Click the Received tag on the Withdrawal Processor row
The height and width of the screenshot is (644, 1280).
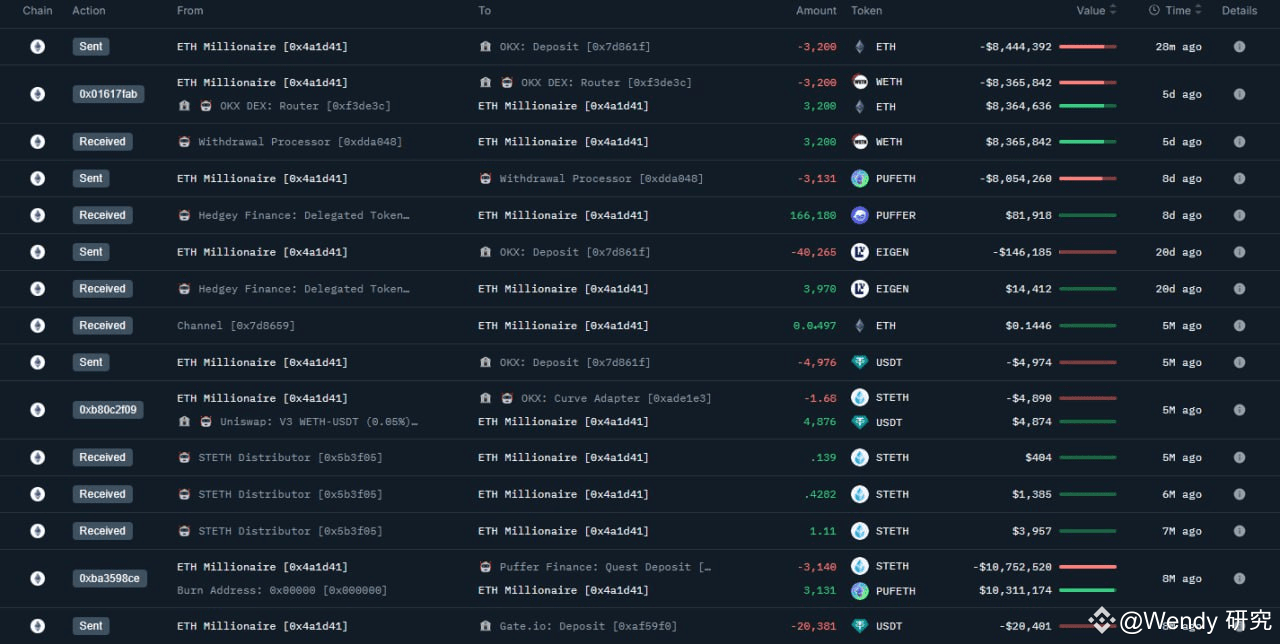(102, 141)
